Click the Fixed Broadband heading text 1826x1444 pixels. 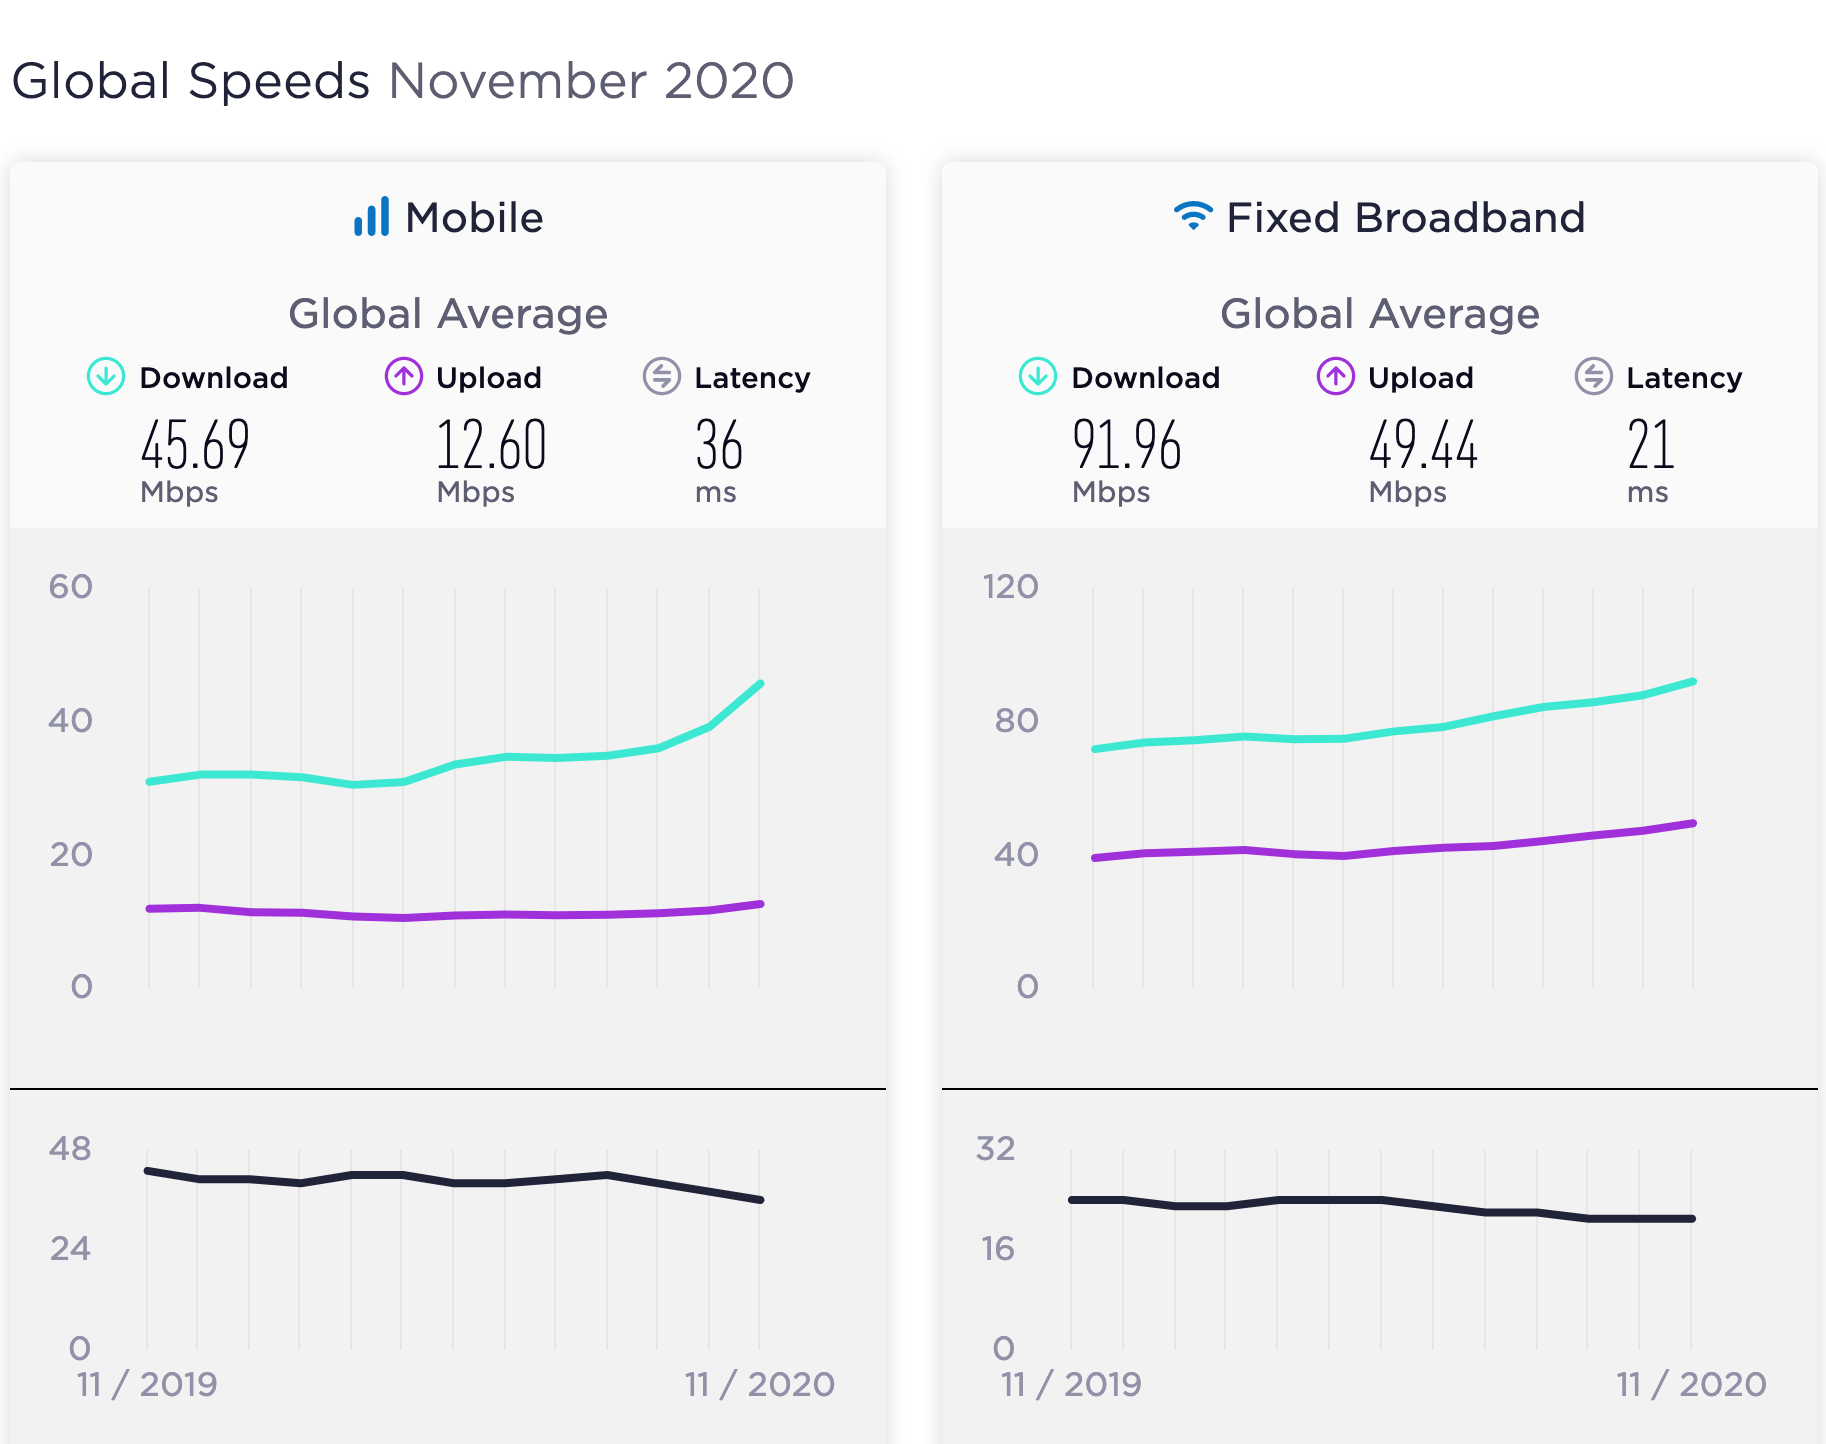(x=1405, y=218)
